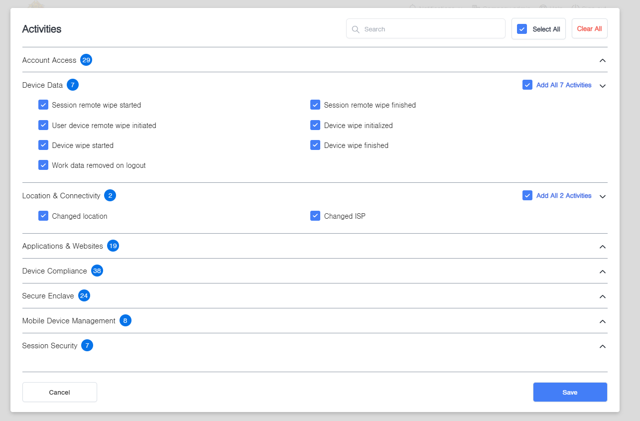Click the 19 badge on Applications & Websites
The height and width of the screenshot is (421, 640).
pyautogui.click(x=113, y=246)
